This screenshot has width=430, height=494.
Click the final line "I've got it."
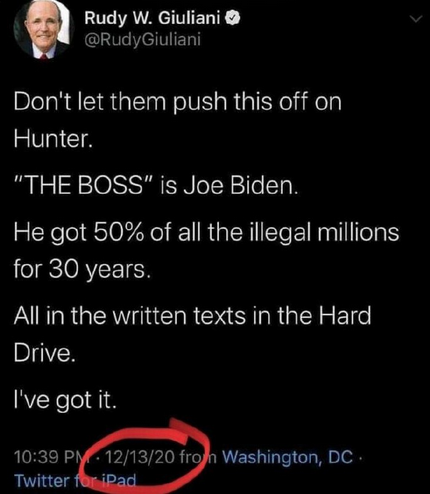(x=65, y=400)
